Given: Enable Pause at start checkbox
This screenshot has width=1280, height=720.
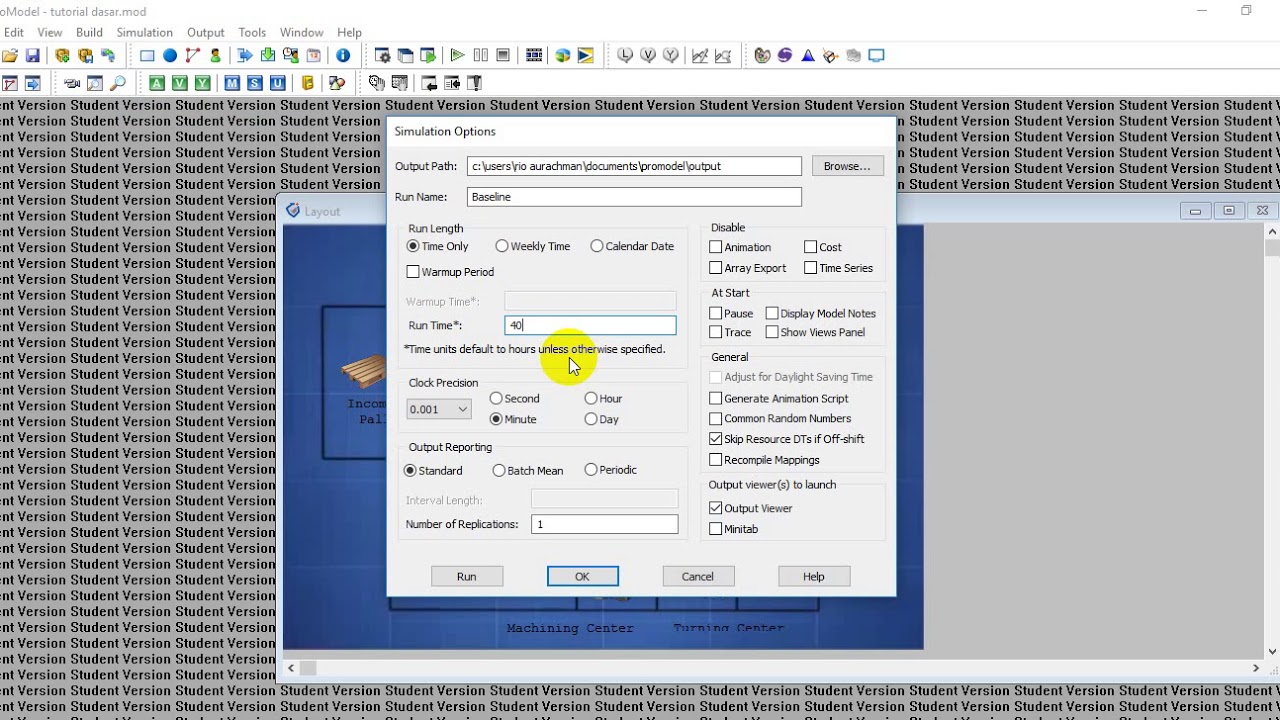Looking at the screenshot, I should pyautogui.click(x=716, y=313).
